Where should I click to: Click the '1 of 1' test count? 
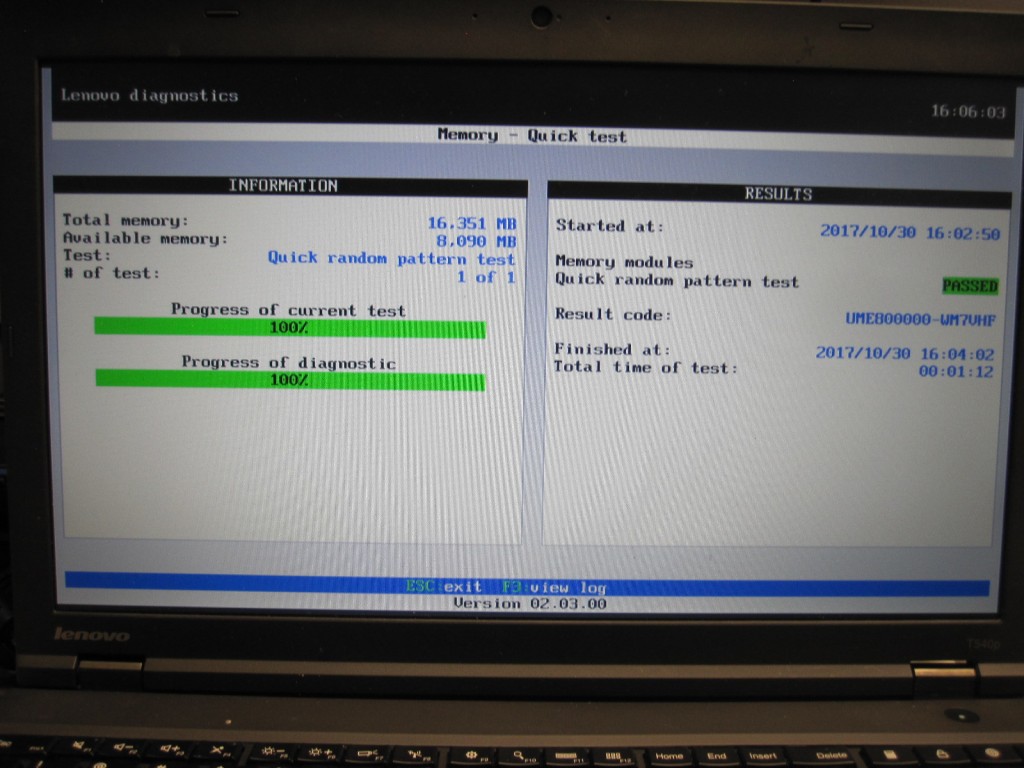pos(487,277)
